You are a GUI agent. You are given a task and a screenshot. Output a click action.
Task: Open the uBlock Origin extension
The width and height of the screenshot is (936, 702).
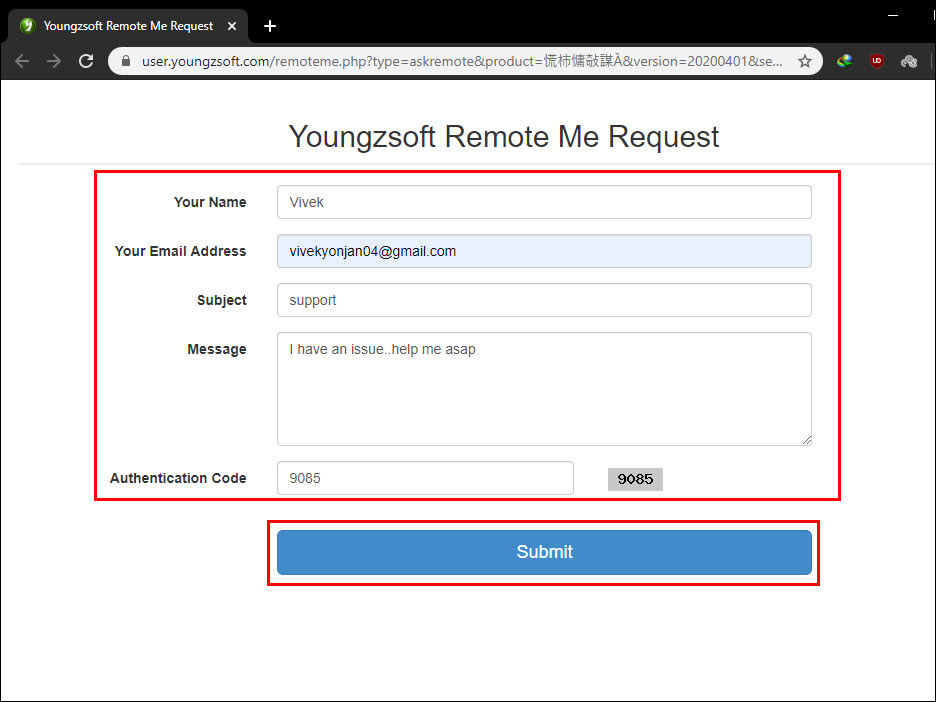coord(876,60)
